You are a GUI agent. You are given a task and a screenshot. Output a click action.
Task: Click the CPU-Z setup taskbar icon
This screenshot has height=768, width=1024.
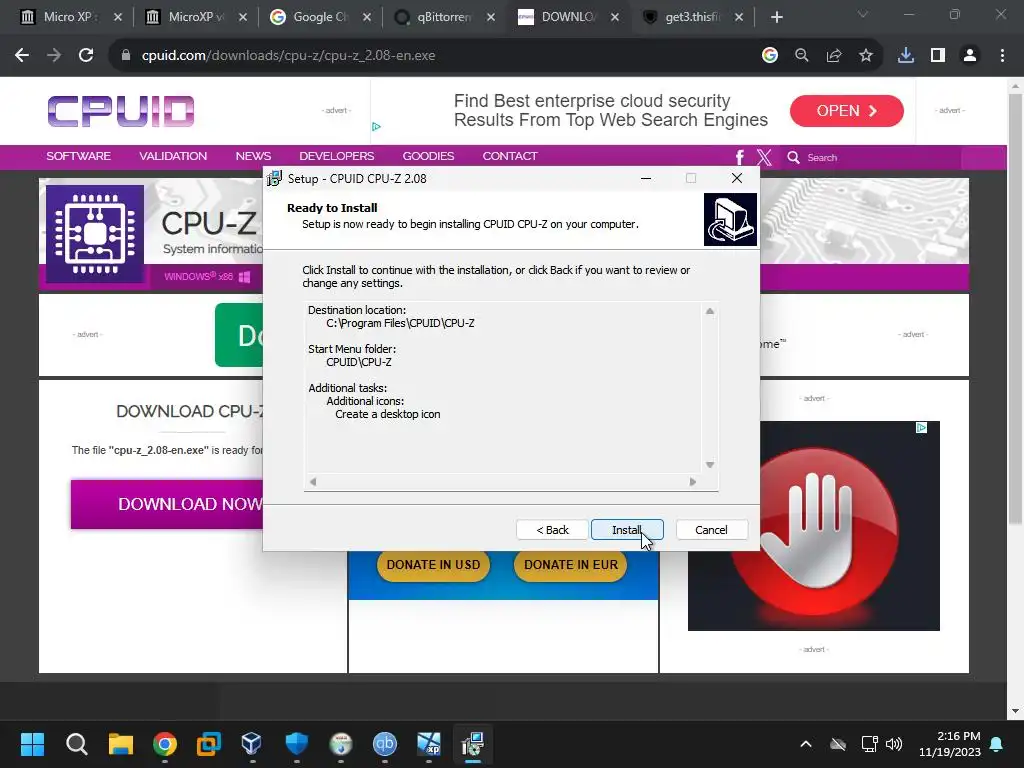(473, 744)
